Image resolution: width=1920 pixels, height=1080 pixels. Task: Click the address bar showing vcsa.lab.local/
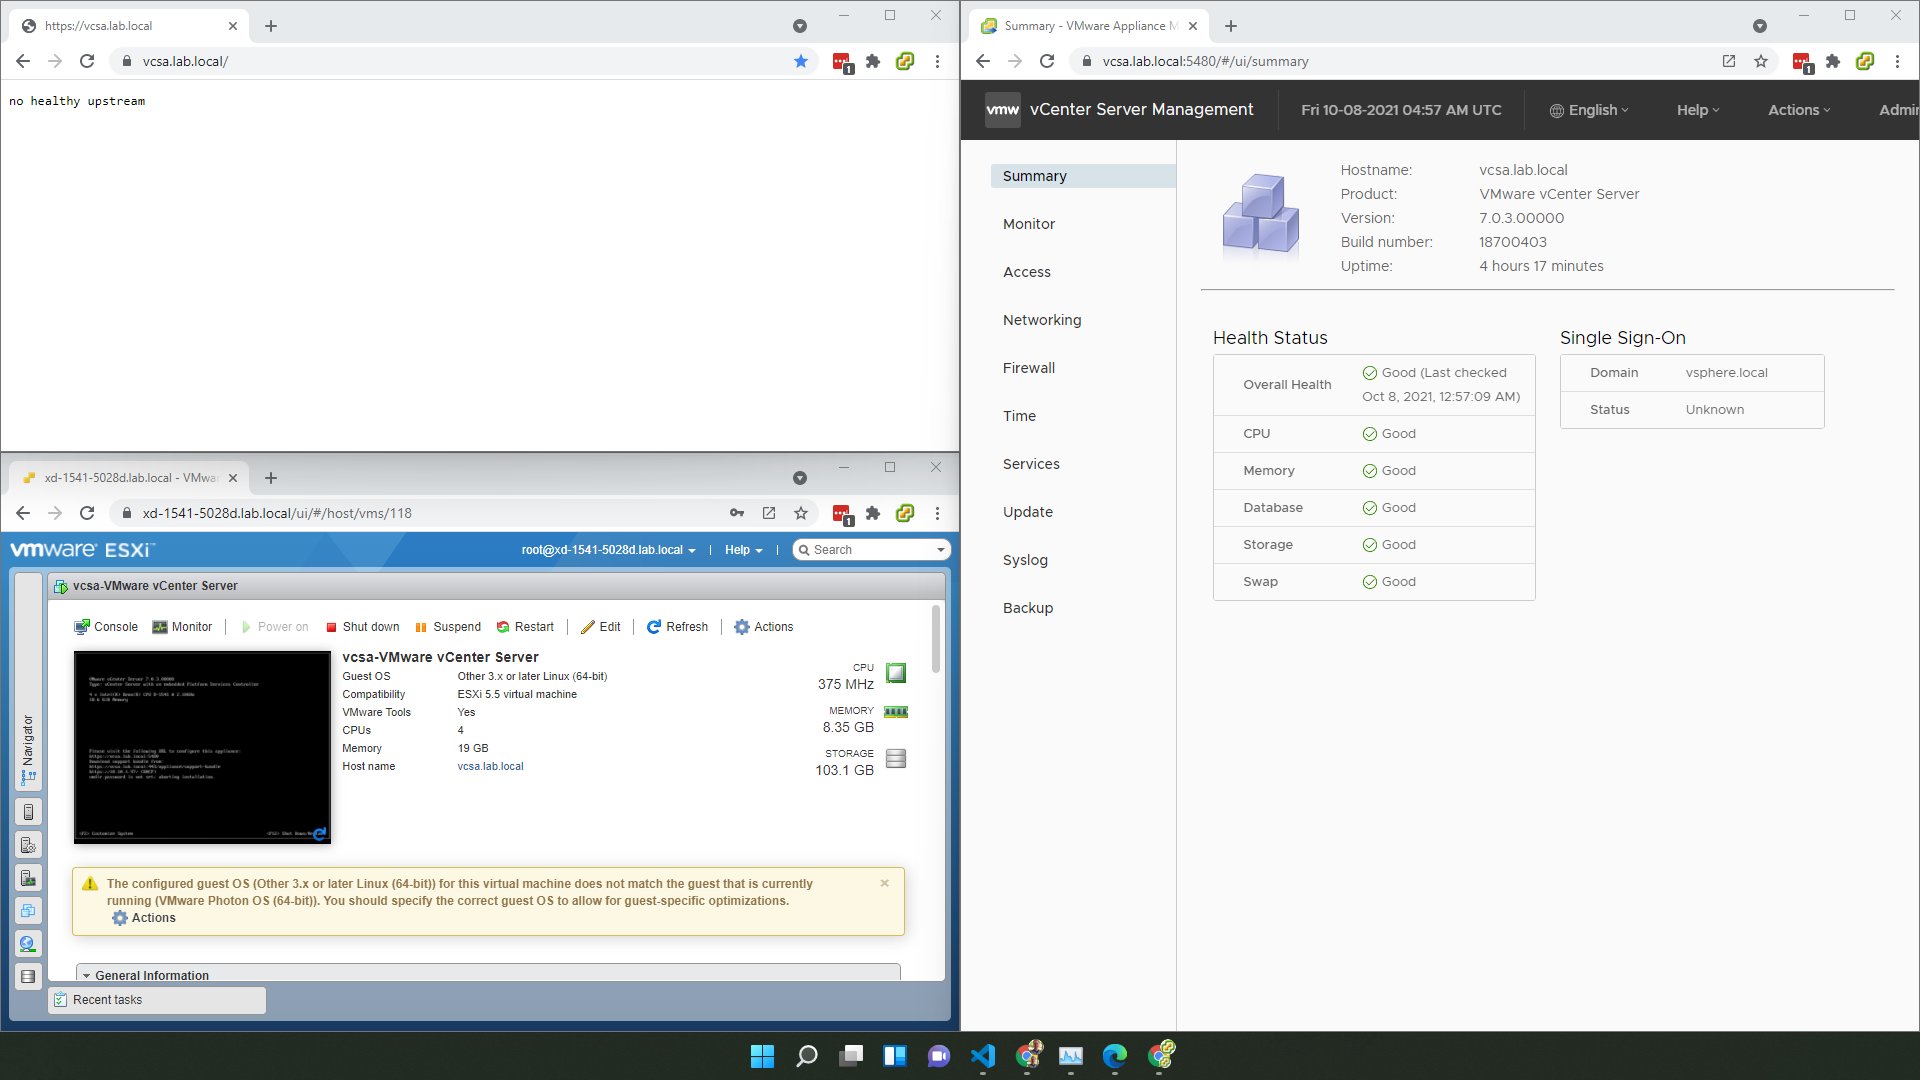pos(460,61)
